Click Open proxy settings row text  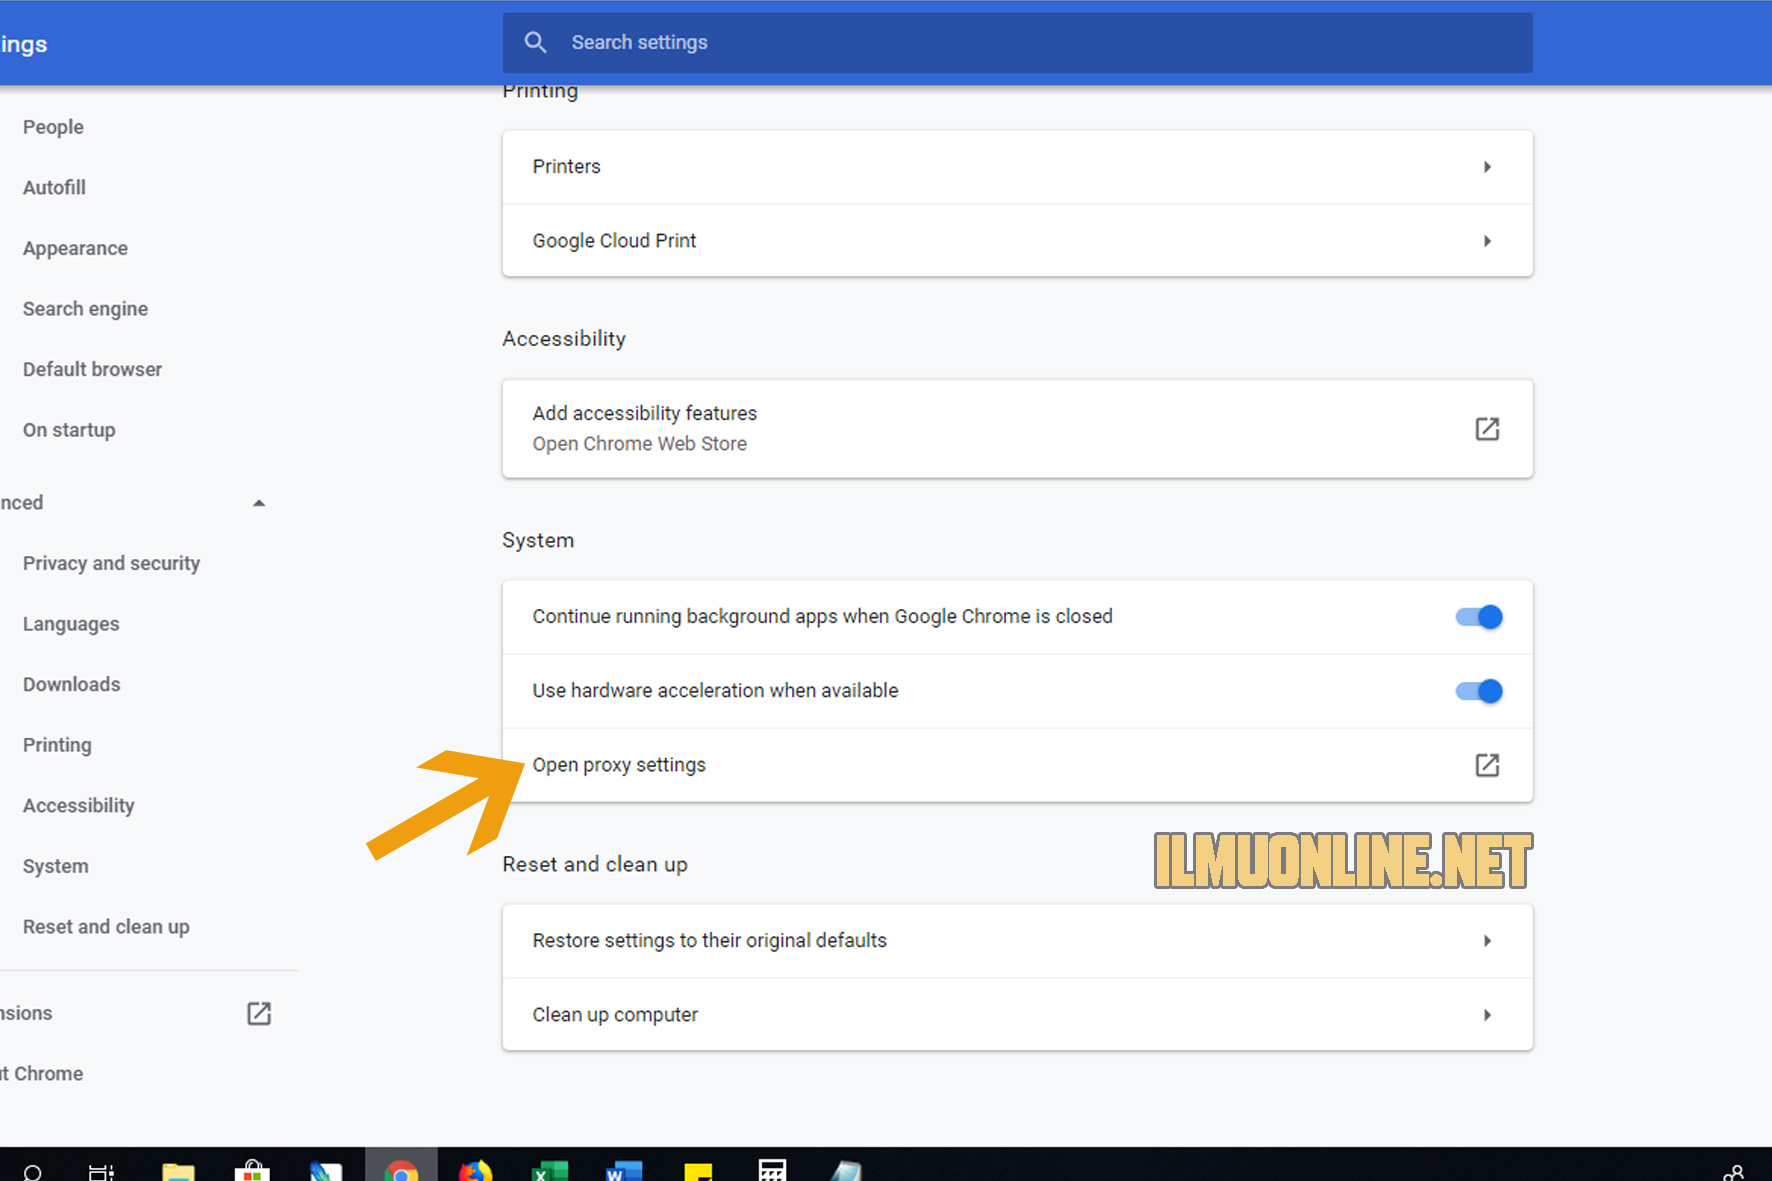[619, 765]
